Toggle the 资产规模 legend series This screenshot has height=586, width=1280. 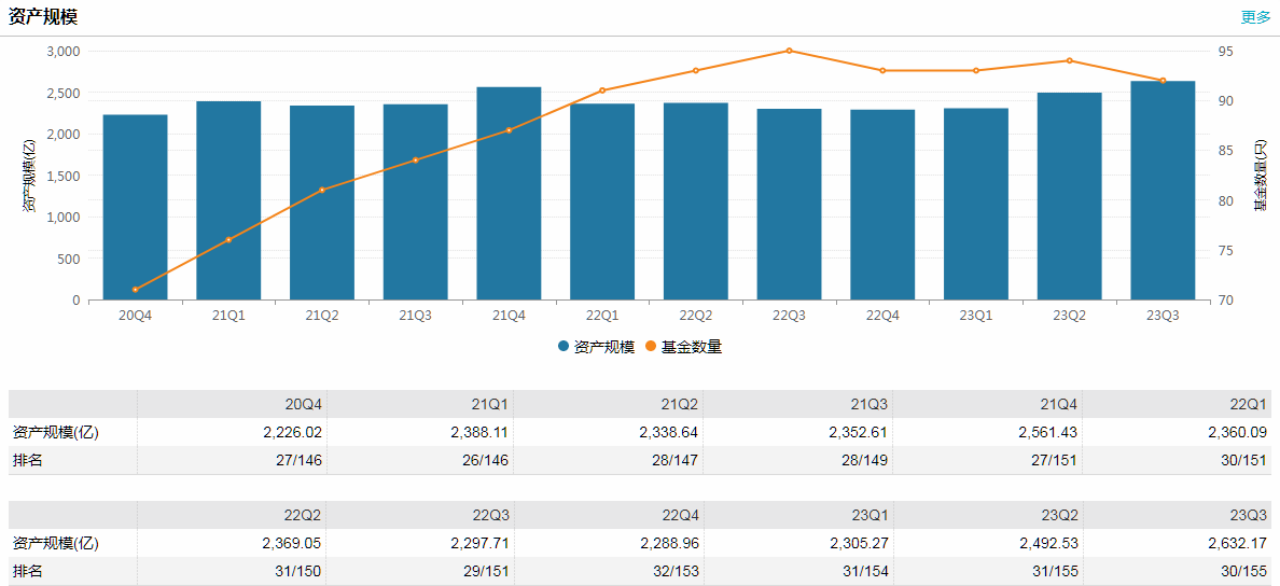(x=597, y=347)
